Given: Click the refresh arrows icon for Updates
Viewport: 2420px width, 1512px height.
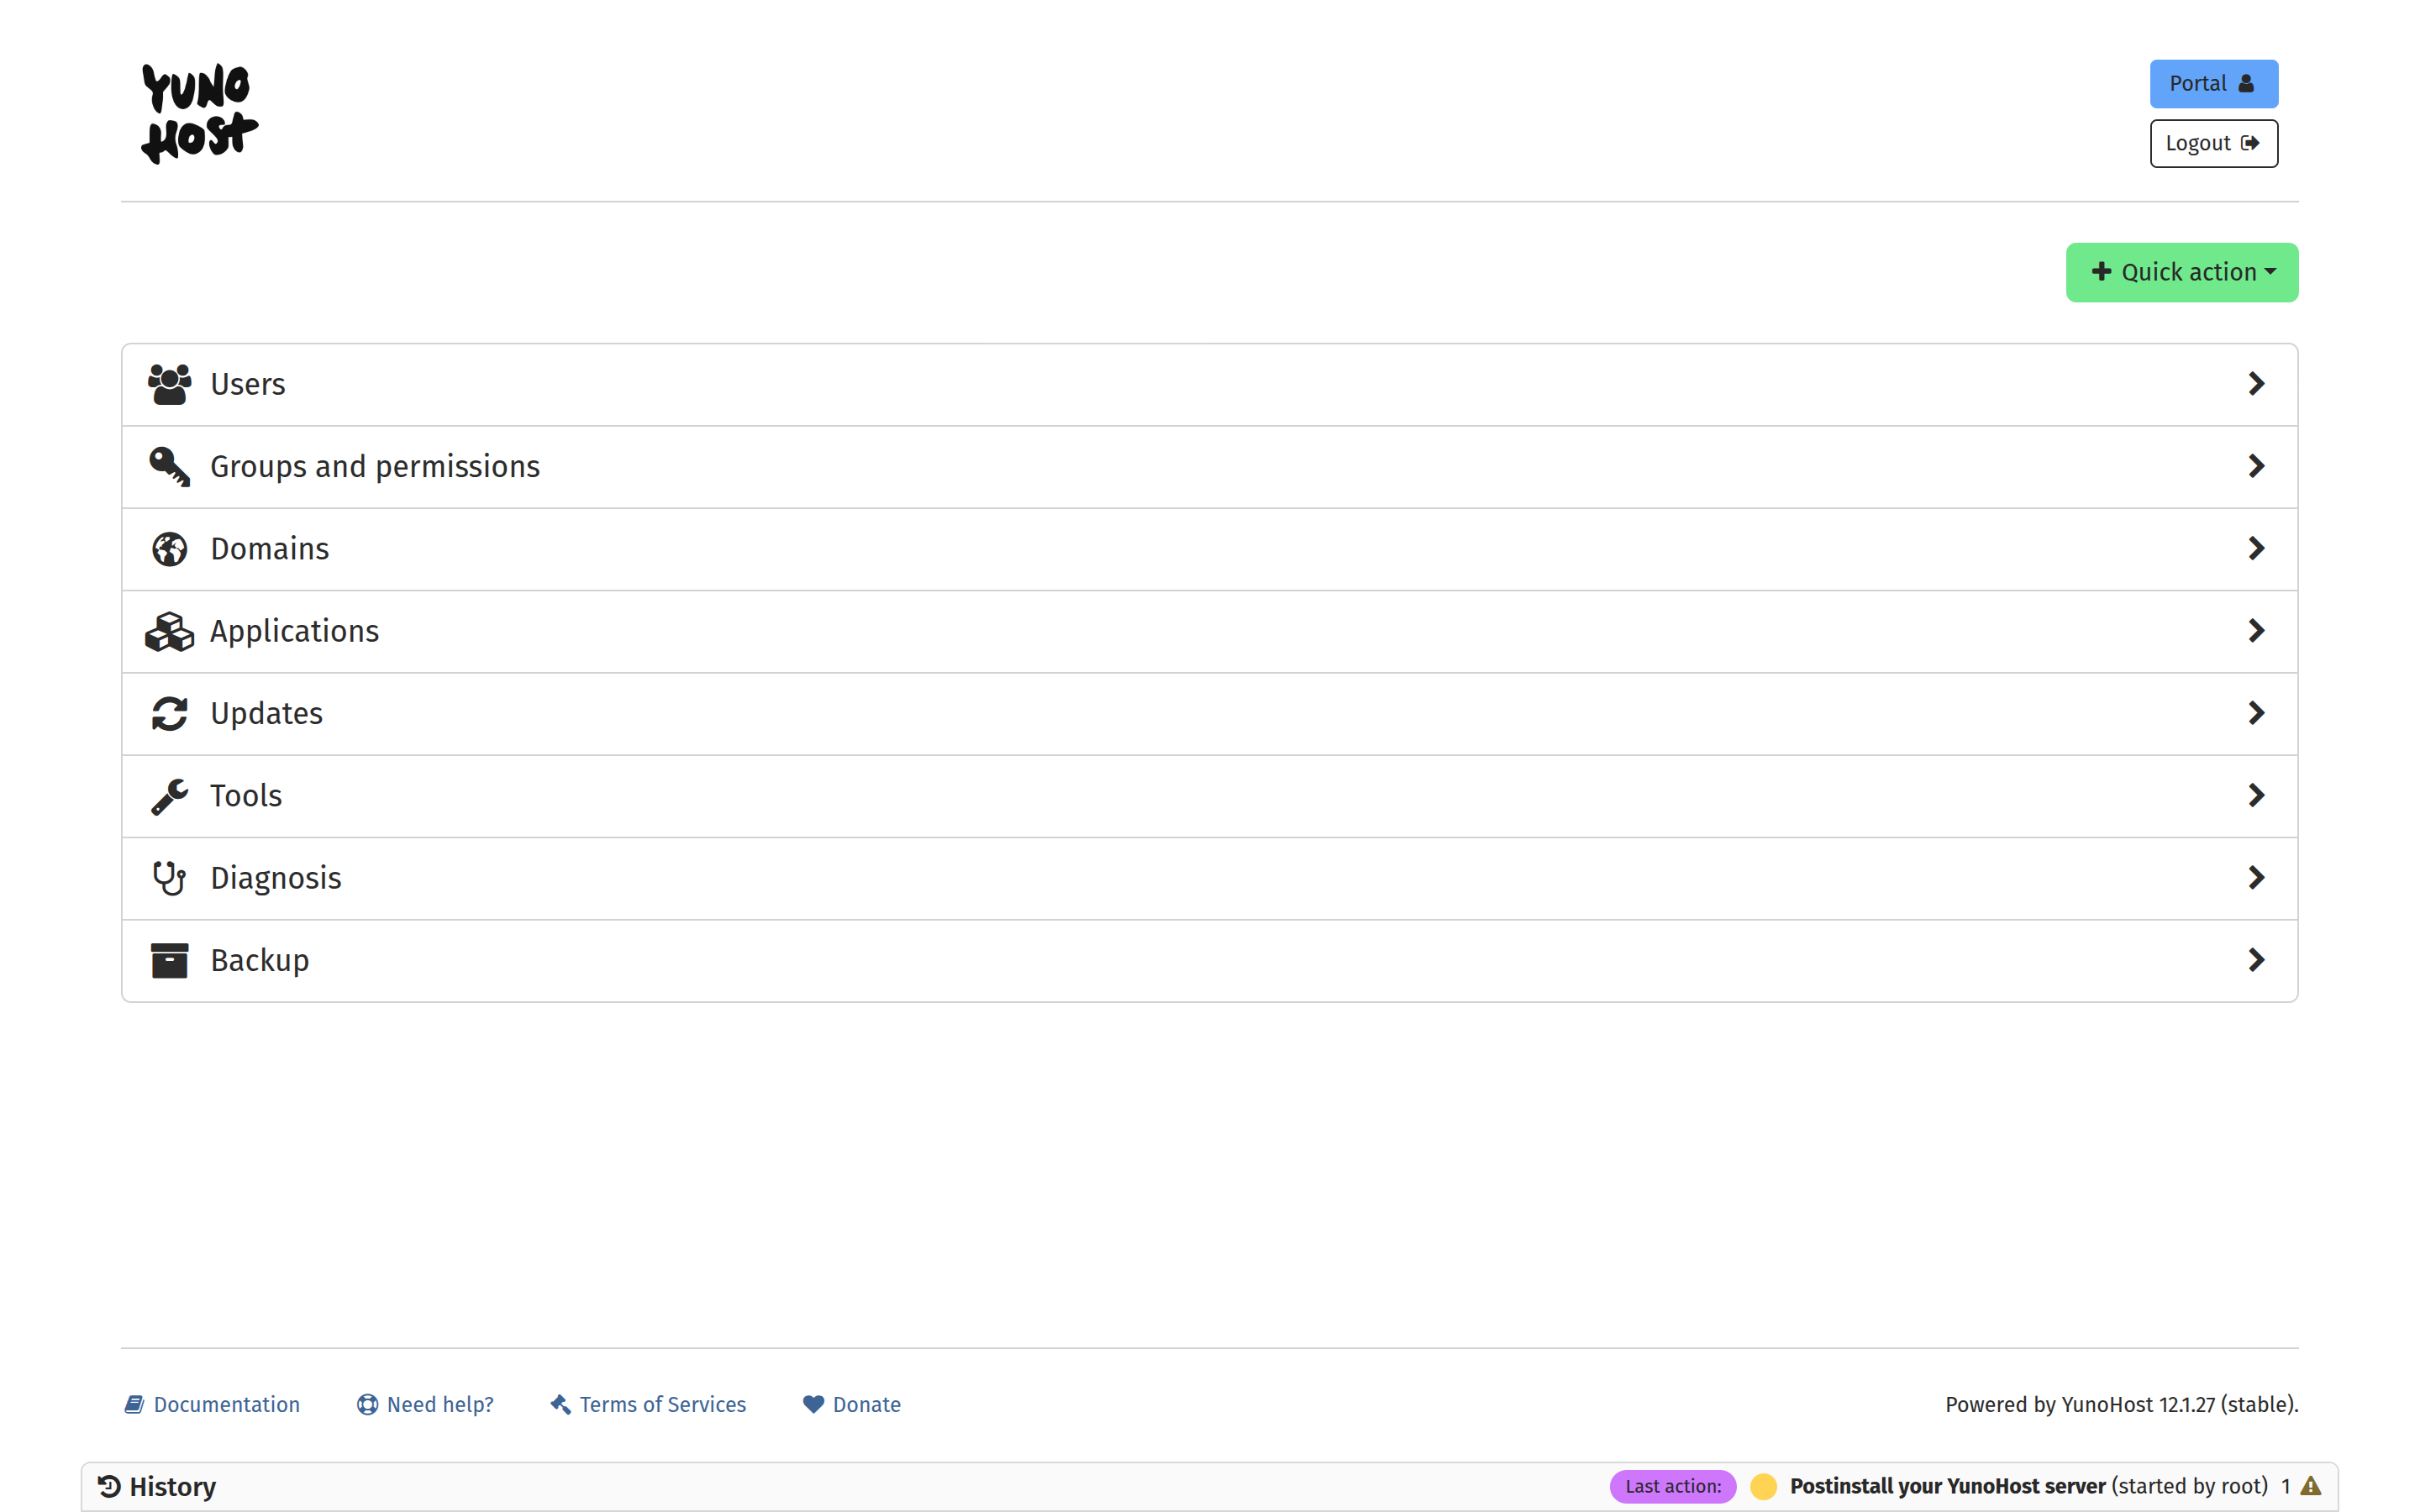Looking at the screenshot, I should click(x=169, y=714).
